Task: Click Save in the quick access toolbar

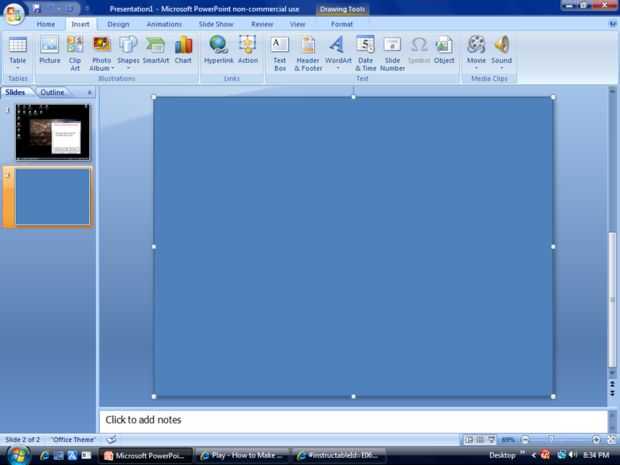Action: coord(36,8)
